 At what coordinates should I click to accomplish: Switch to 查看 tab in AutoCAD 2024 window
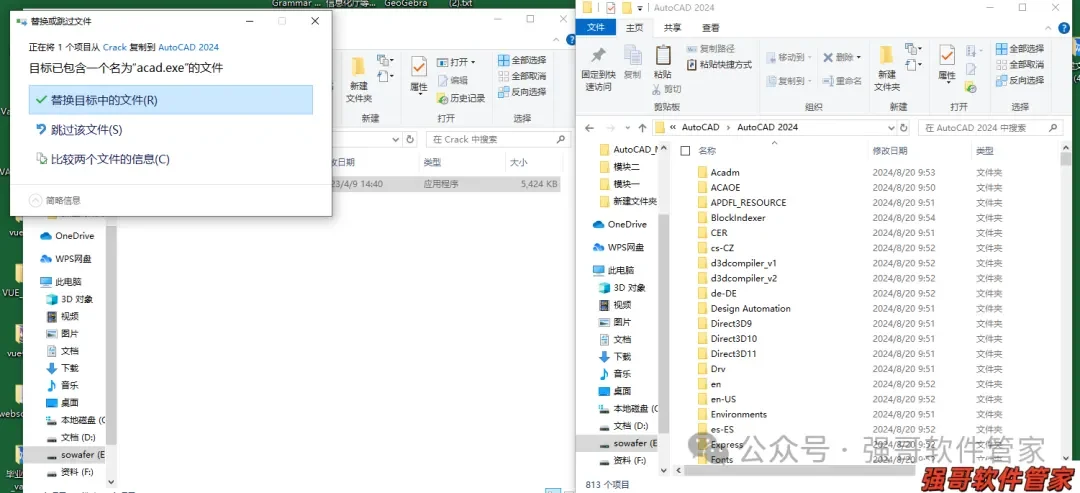[710, 28]
